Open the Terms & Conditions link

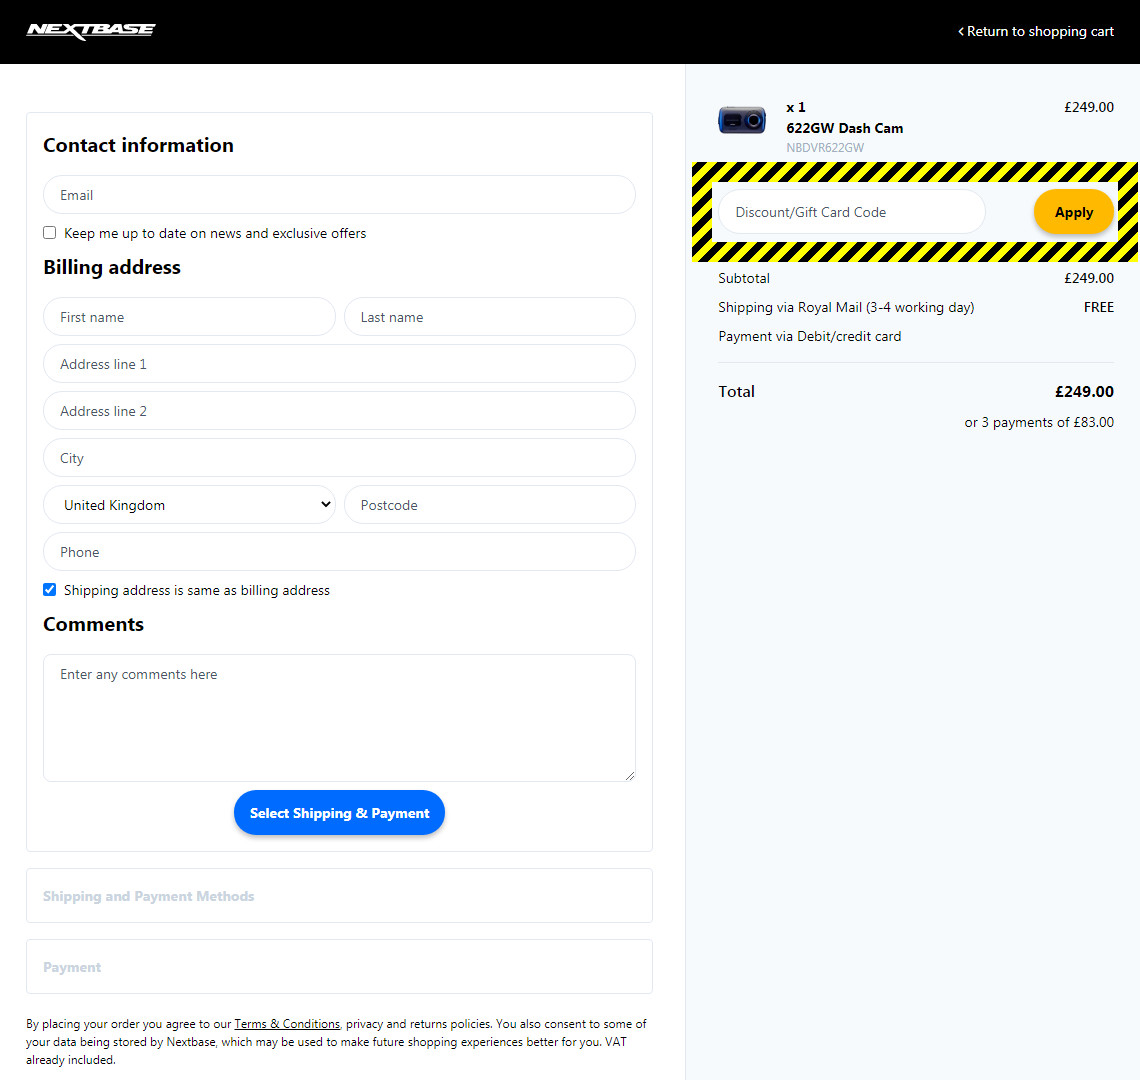(287, 1023)
